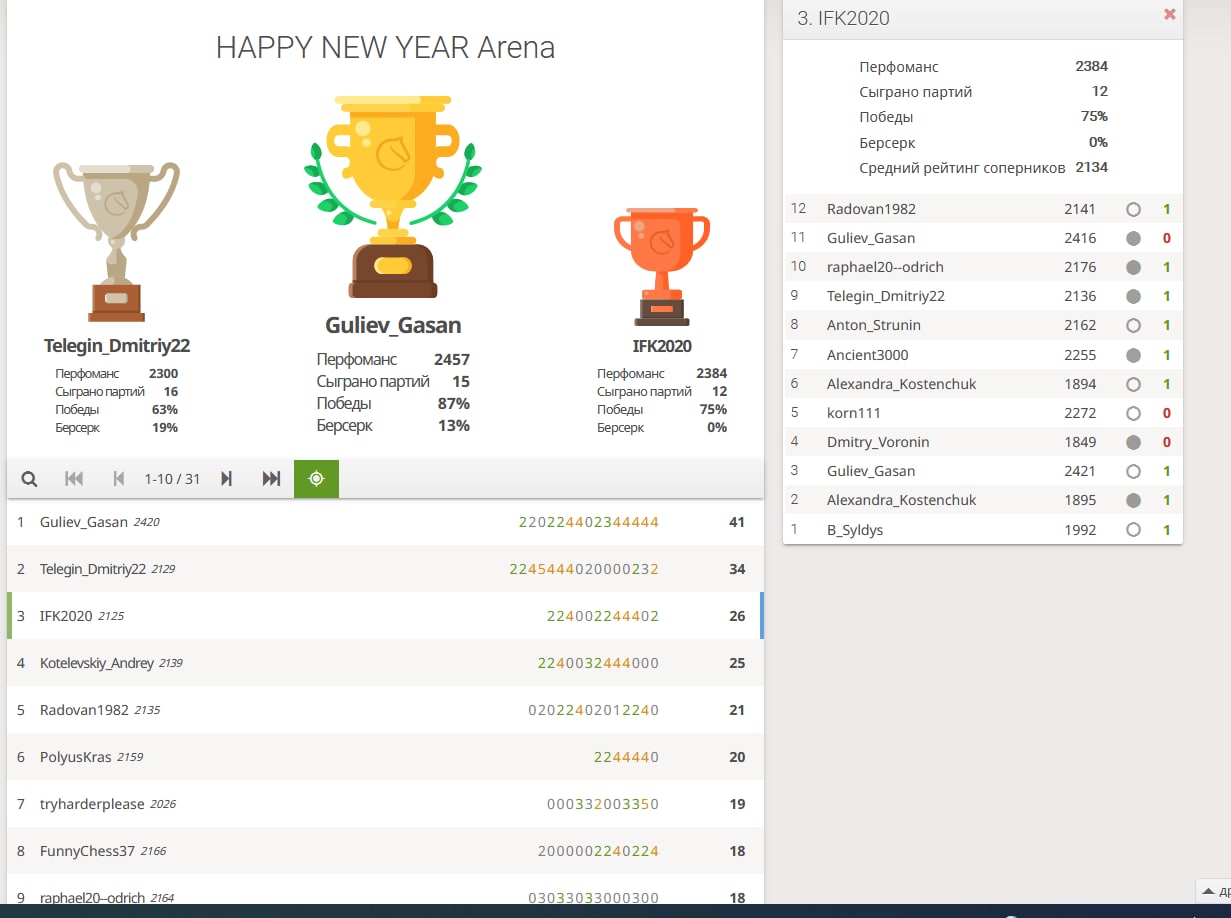Jump to last standings page
The image size is (1231, 918).
pyautogui.click(x=271, y=479)
